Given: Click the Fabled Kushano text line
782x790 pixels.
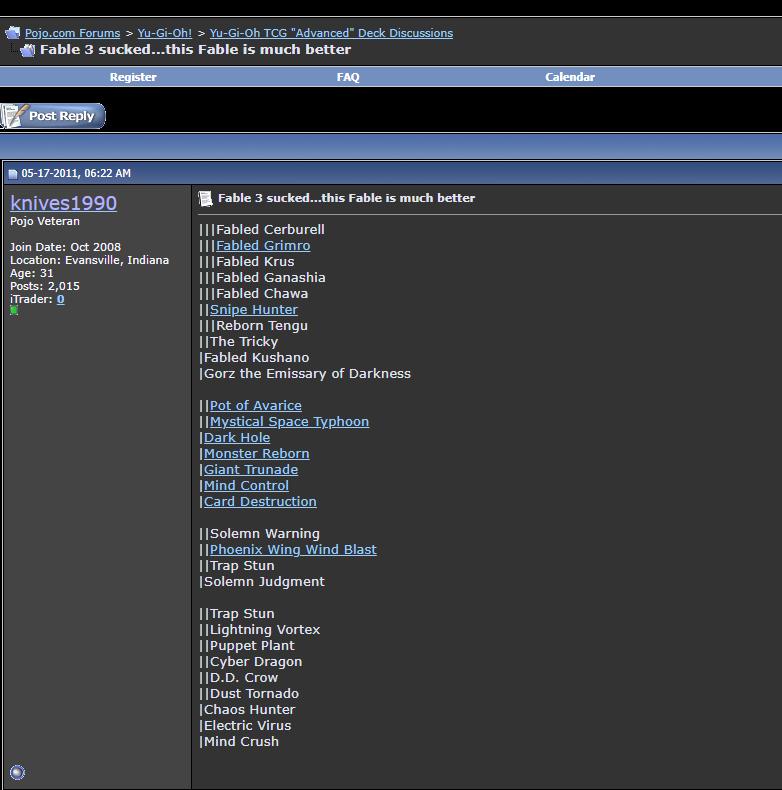Looking at the screenshot, I should [254, 358].
